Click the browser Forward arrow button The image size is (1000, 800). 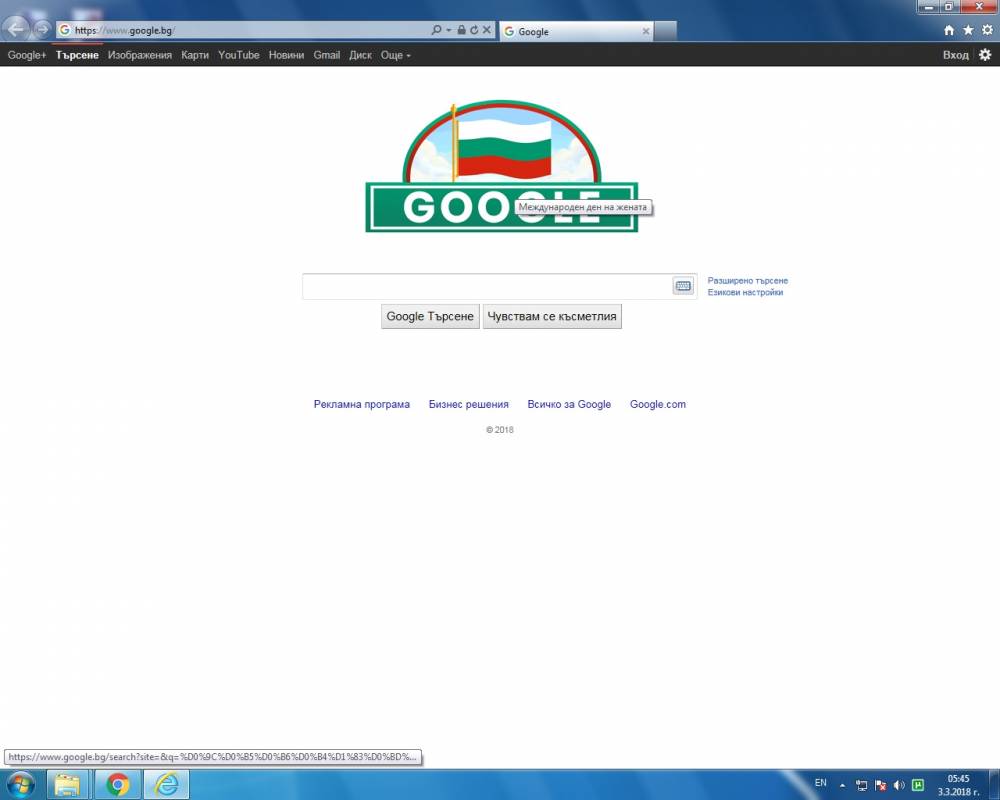click(x=41, y=29)
